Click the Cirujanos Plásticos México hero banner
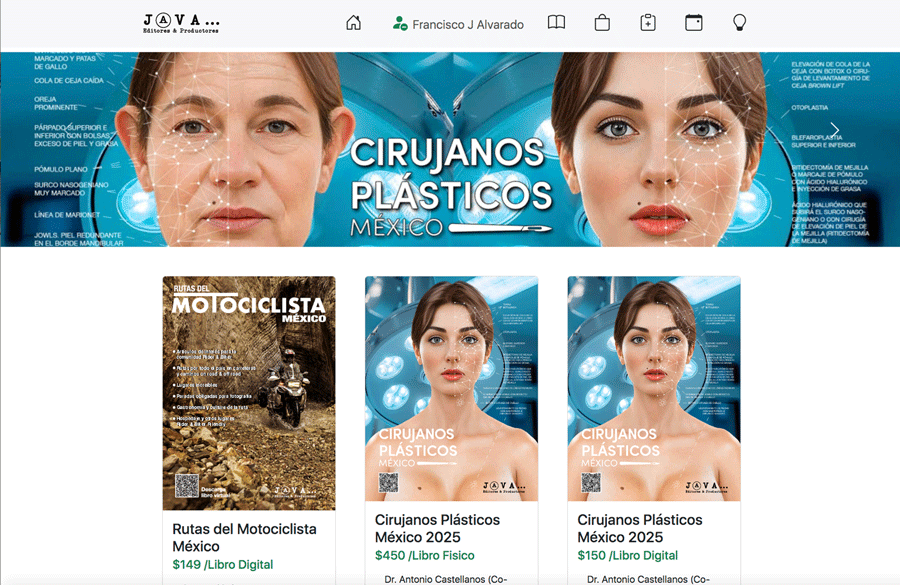Viewport: 900px width, 585px height. [x=450, y=150]
